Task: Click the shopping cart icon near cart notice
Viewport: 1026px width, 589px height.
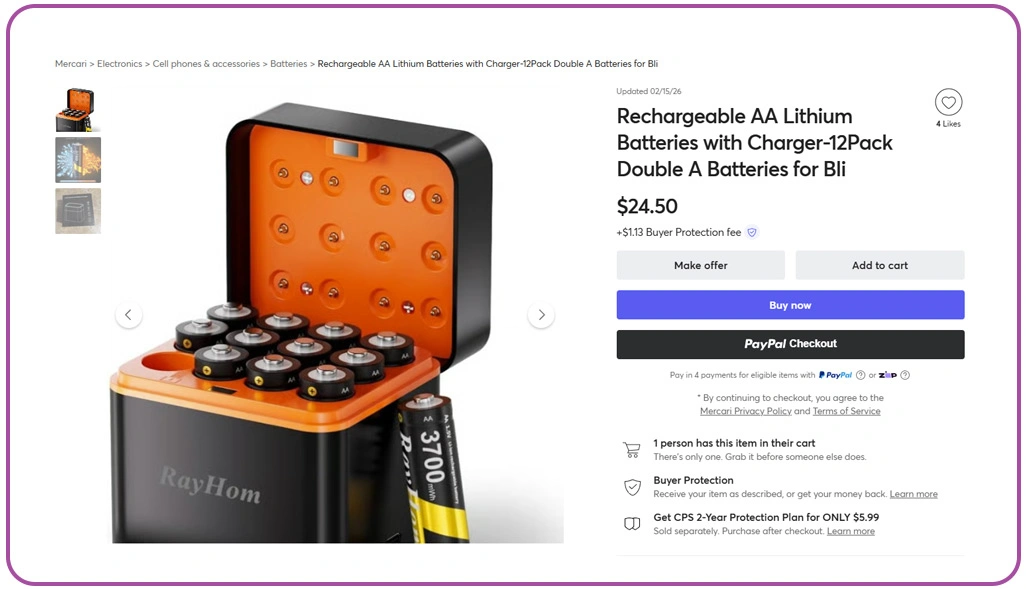Action: 631,450
